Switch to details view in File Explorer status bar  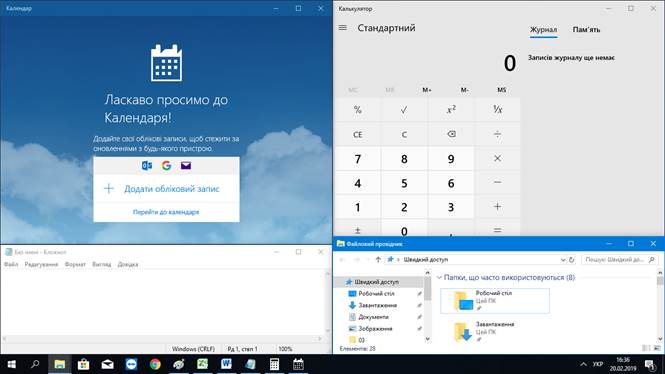646,348
